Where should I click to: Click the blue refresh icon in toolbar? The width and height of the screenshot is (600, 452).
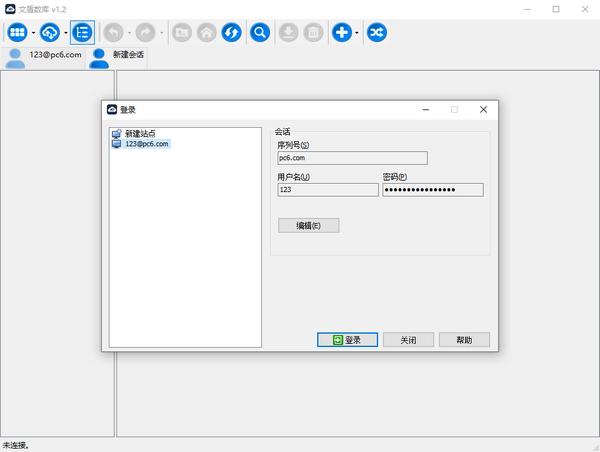coord(231,33)
